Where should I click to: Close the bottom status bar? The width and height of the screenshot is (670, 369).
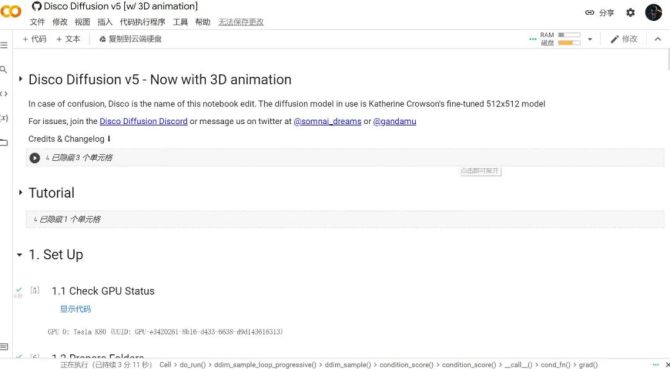(x=667, y=365)
